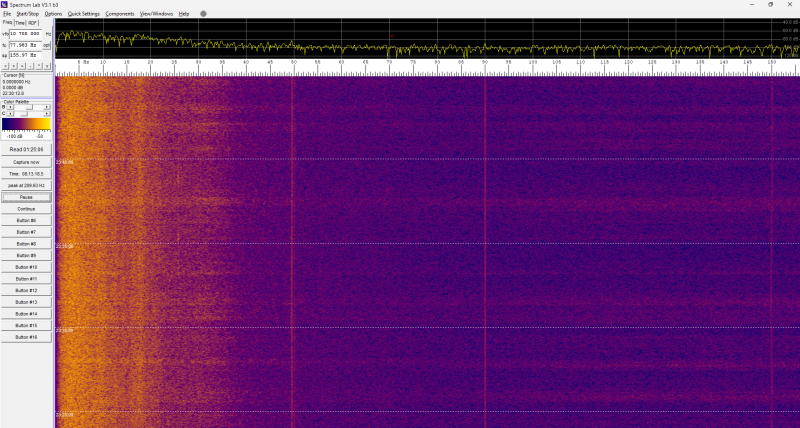Click the color palette gradient bar
Screen dimensions: 800x428
click(x=26, y=124)
